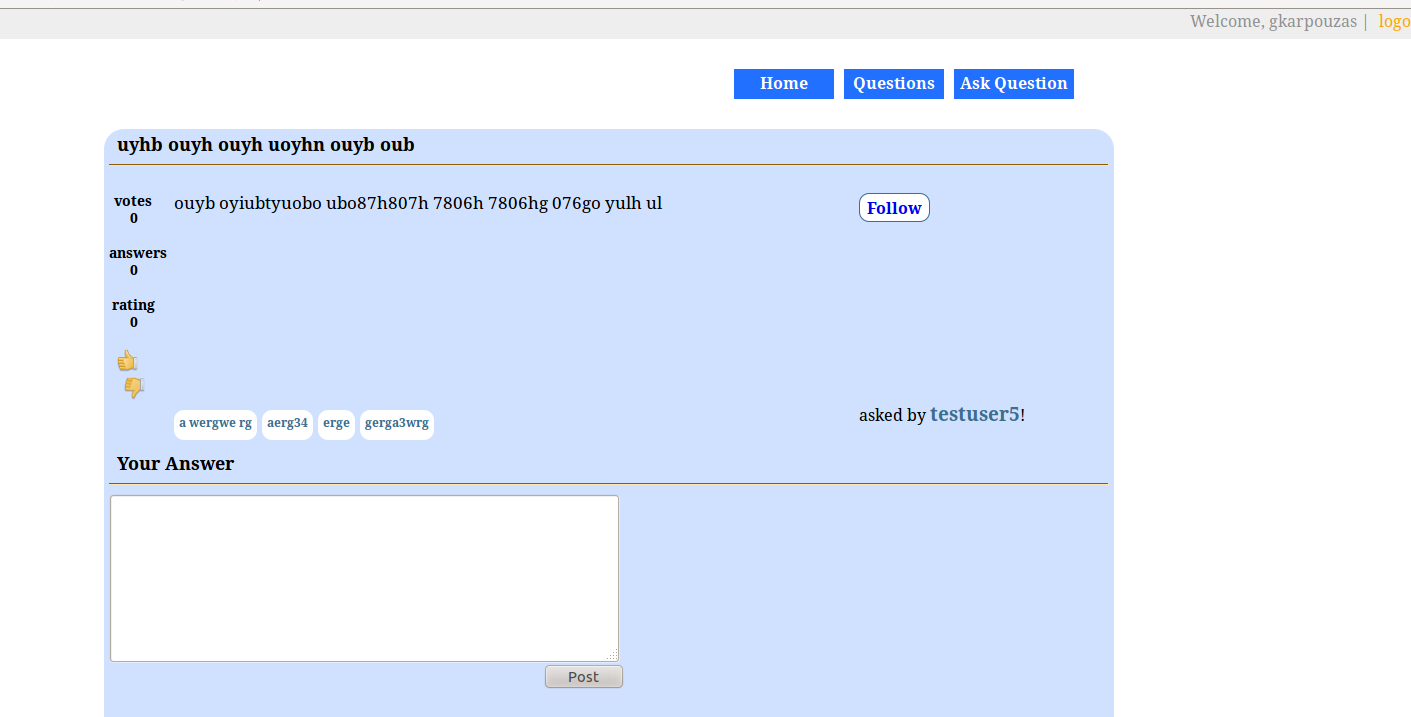Click the answers counter label

click(x=138, y=252)
